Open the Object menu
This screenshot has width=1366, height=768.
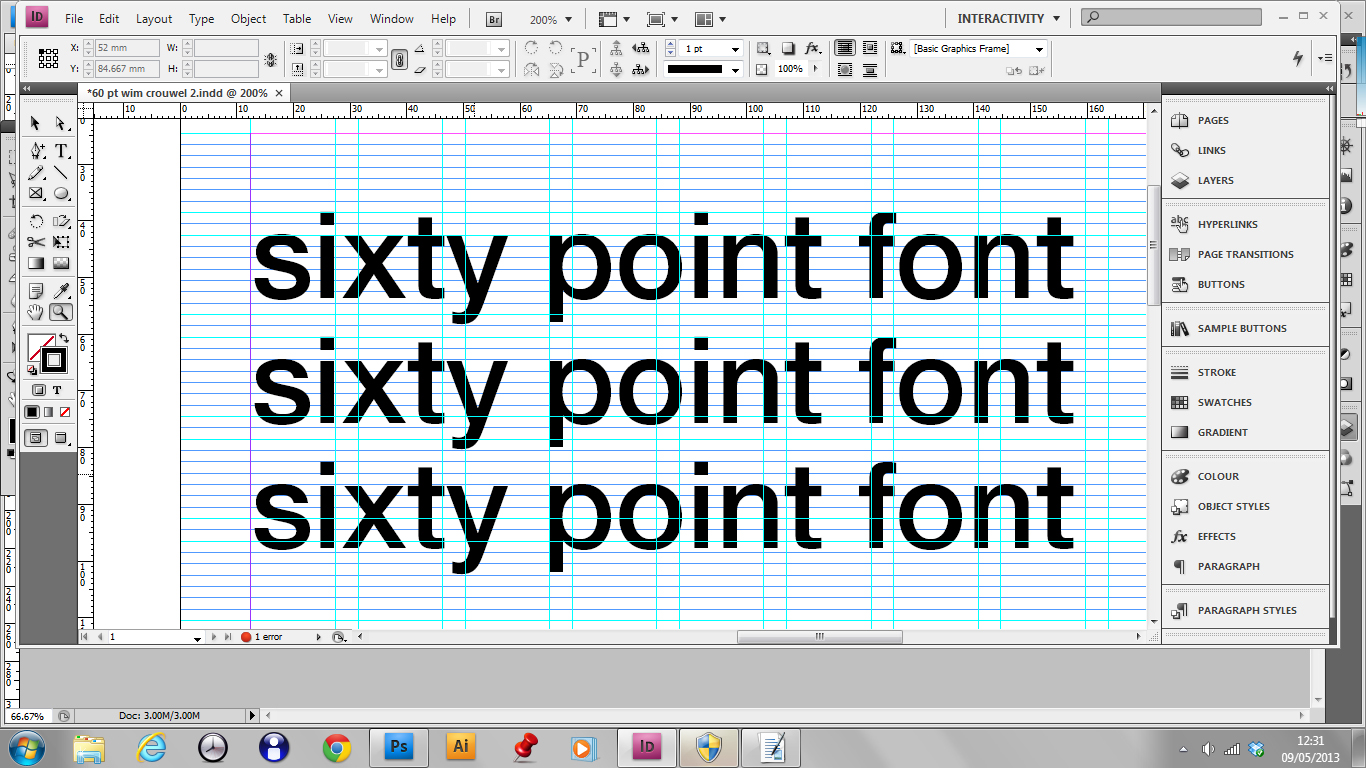point(247,18)
